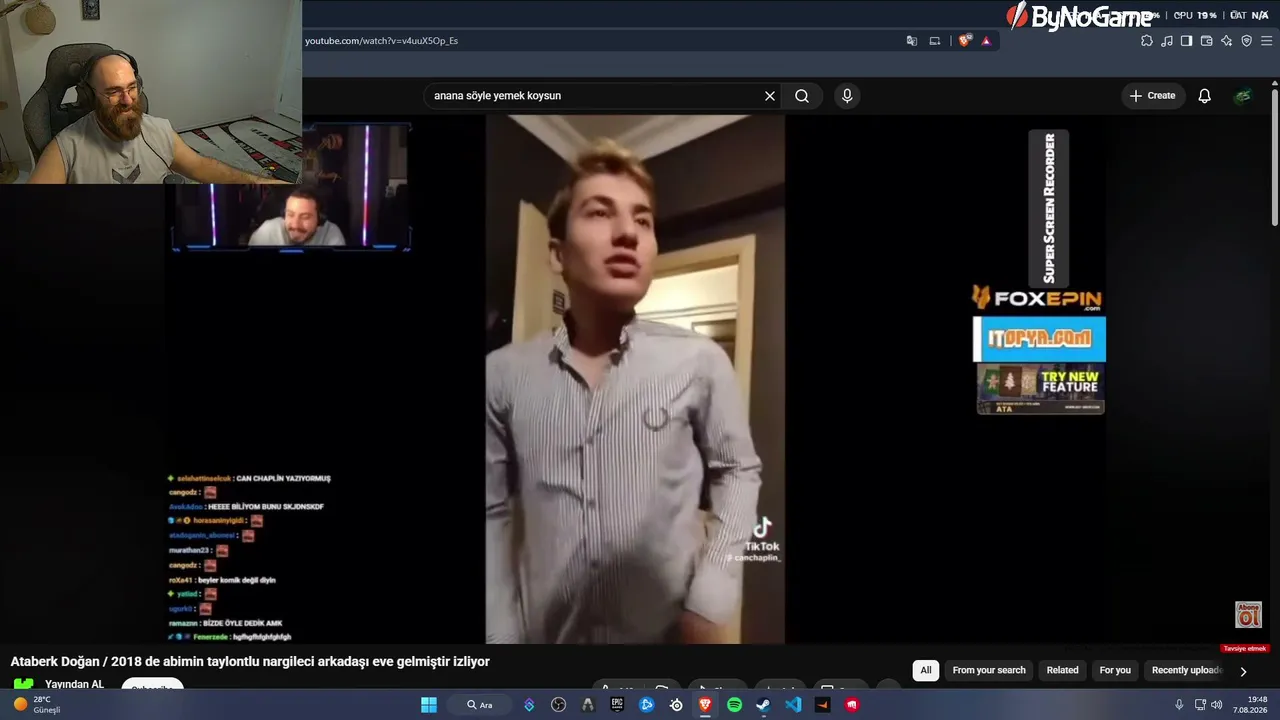Viewport: 1280px width, 720px height.
Task: Select the All filter chip
Action: [x=926, y=670]
